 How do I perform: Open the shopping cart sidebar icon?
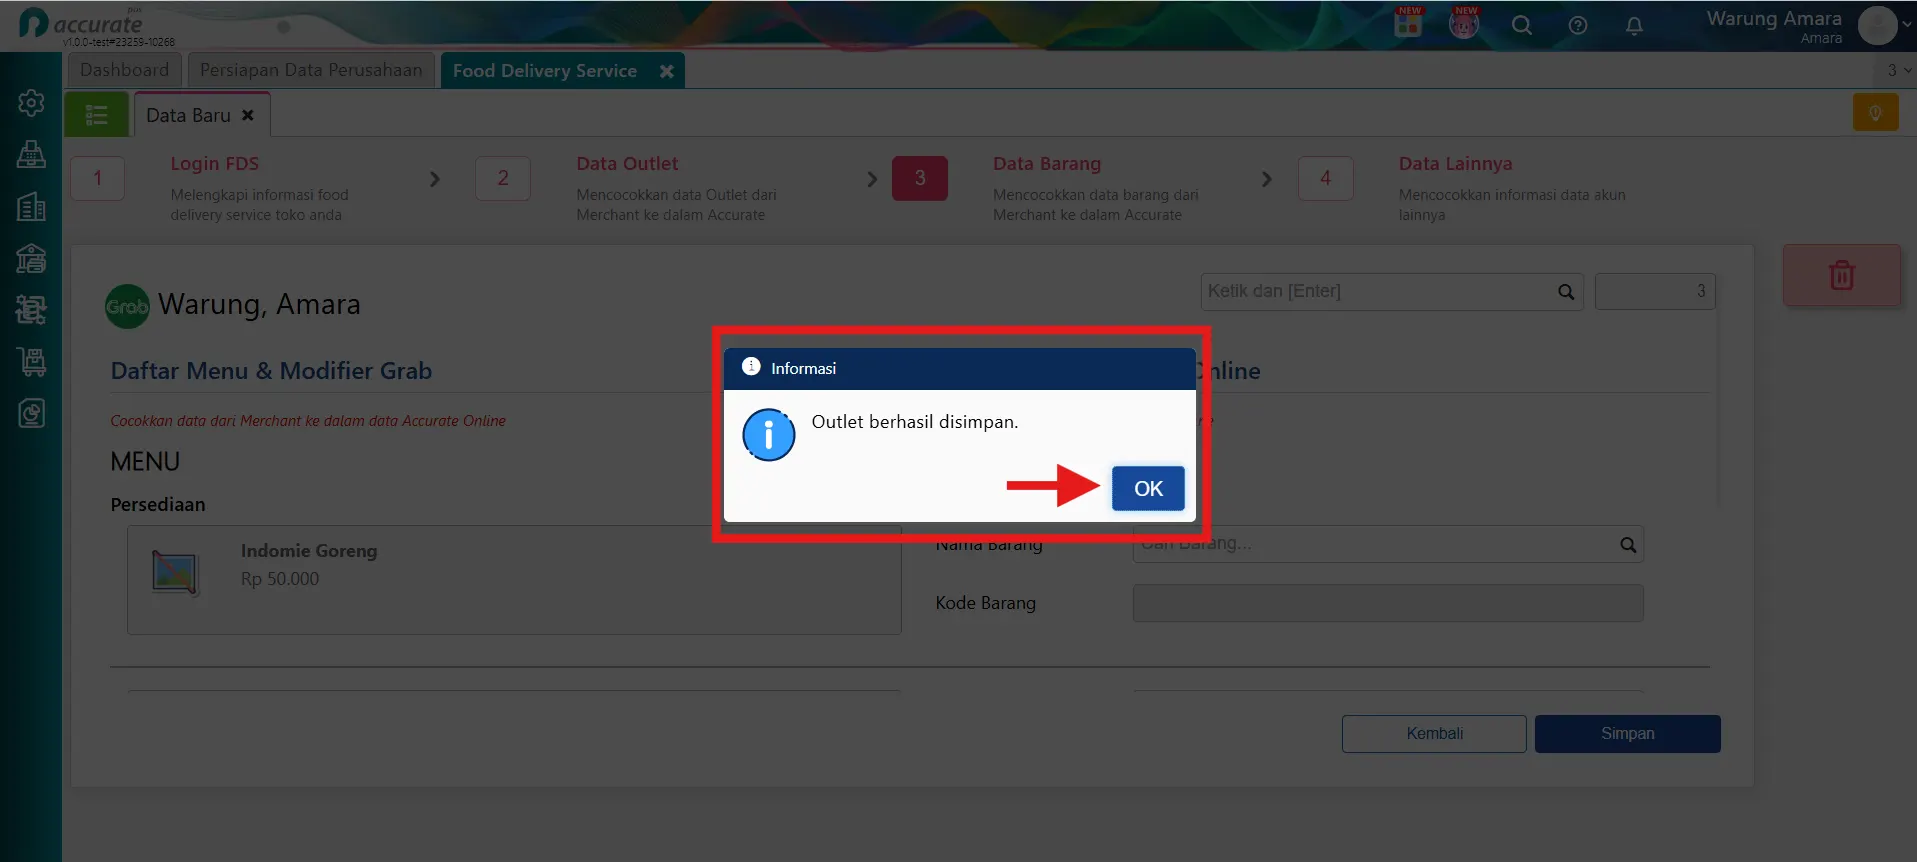pyautogui.click(x=31, y=362)
